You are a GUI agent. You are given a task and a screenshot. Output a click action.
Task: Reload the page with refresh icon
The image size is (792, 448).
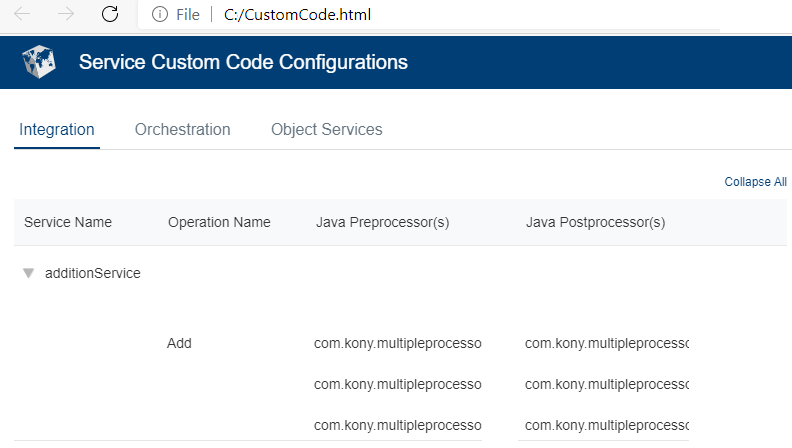[110, 14]
